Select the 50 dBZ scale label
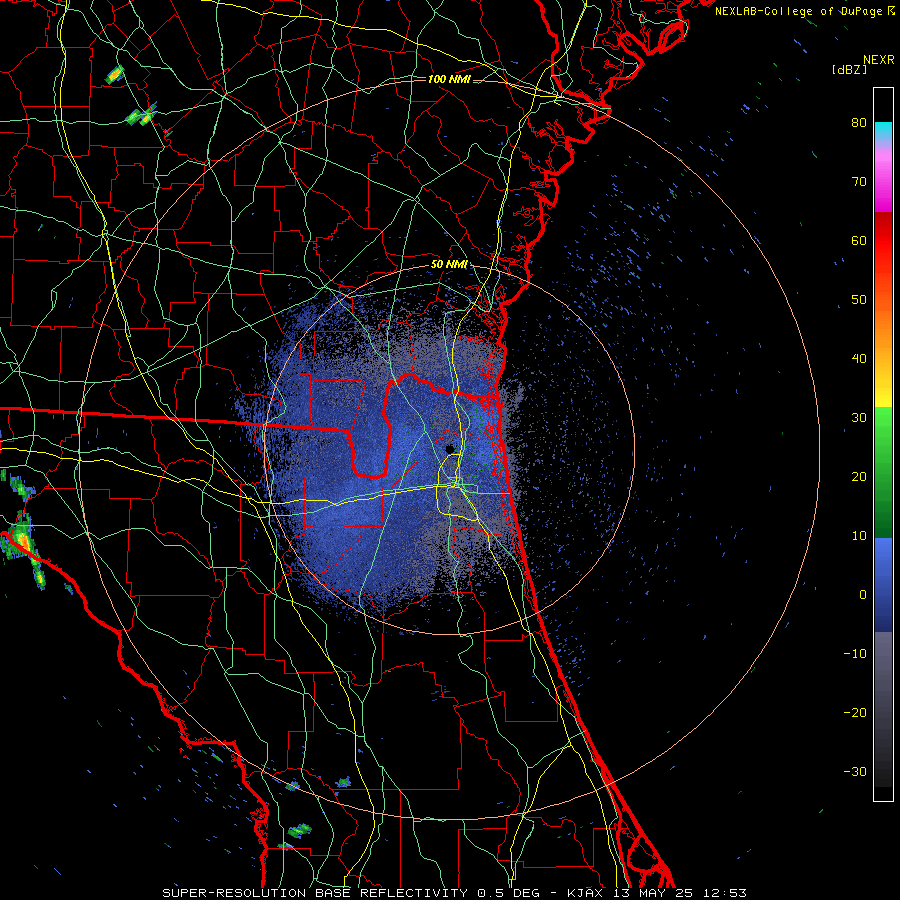The height and width of the screenshot is (900, 900). (859, 300)
